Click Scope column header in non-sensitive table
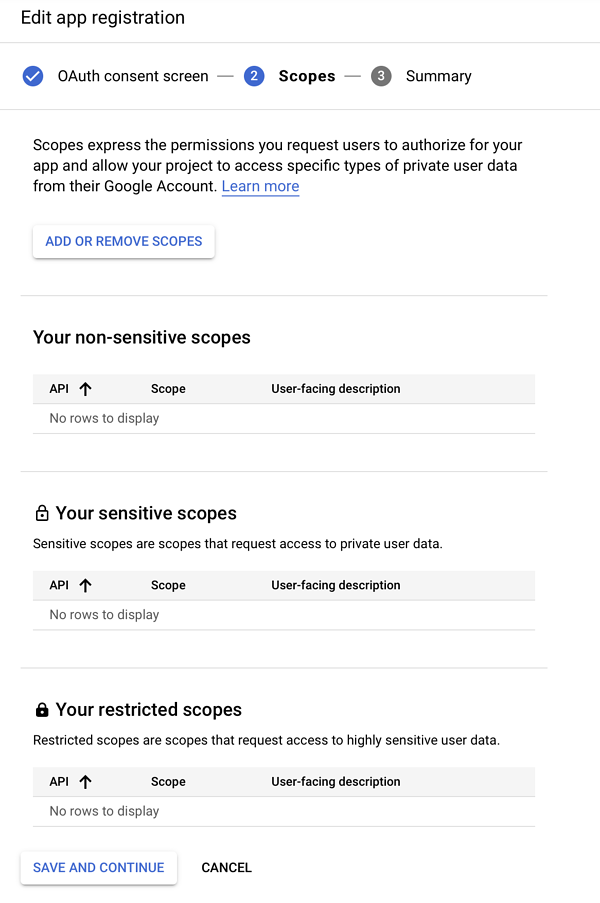 (x=168, y=389)
